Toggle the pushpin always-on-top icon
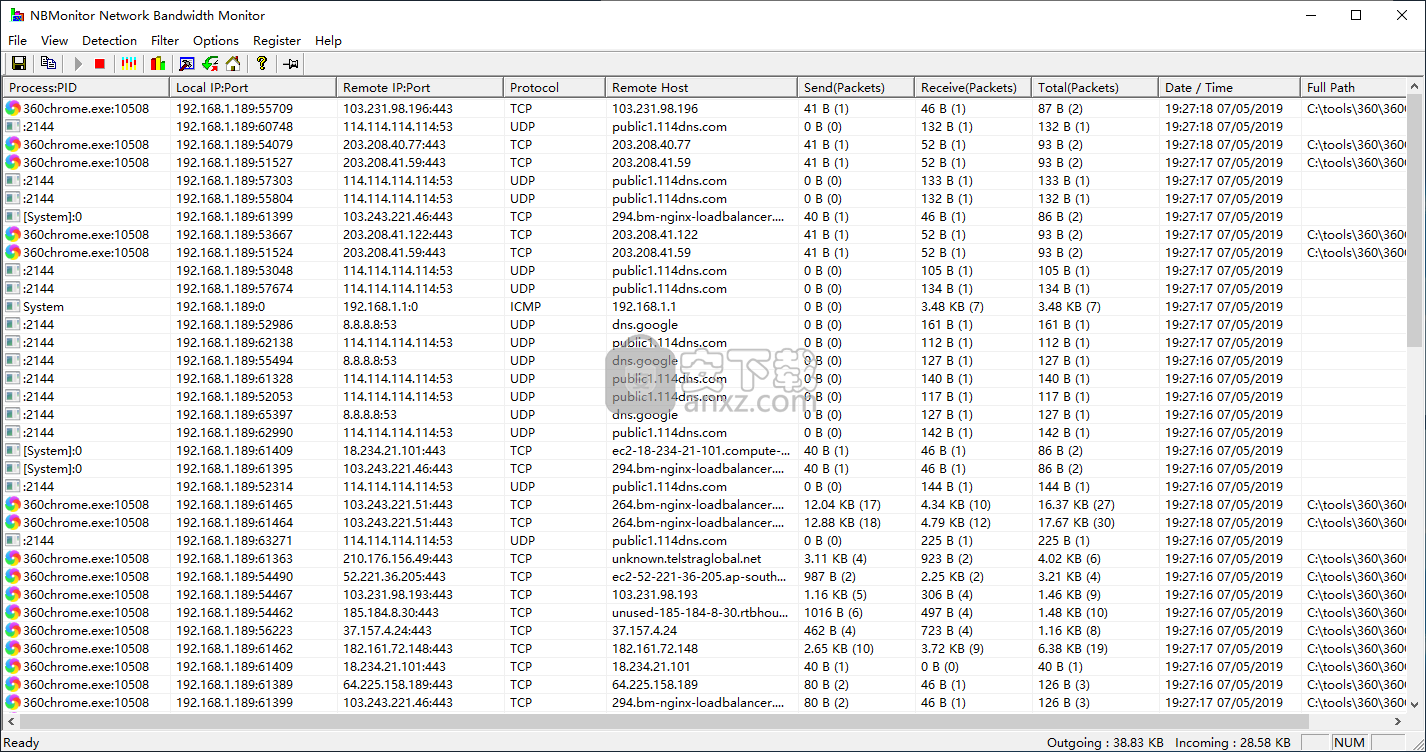This screenshot has height=752, width=1426. pos(291,64)
